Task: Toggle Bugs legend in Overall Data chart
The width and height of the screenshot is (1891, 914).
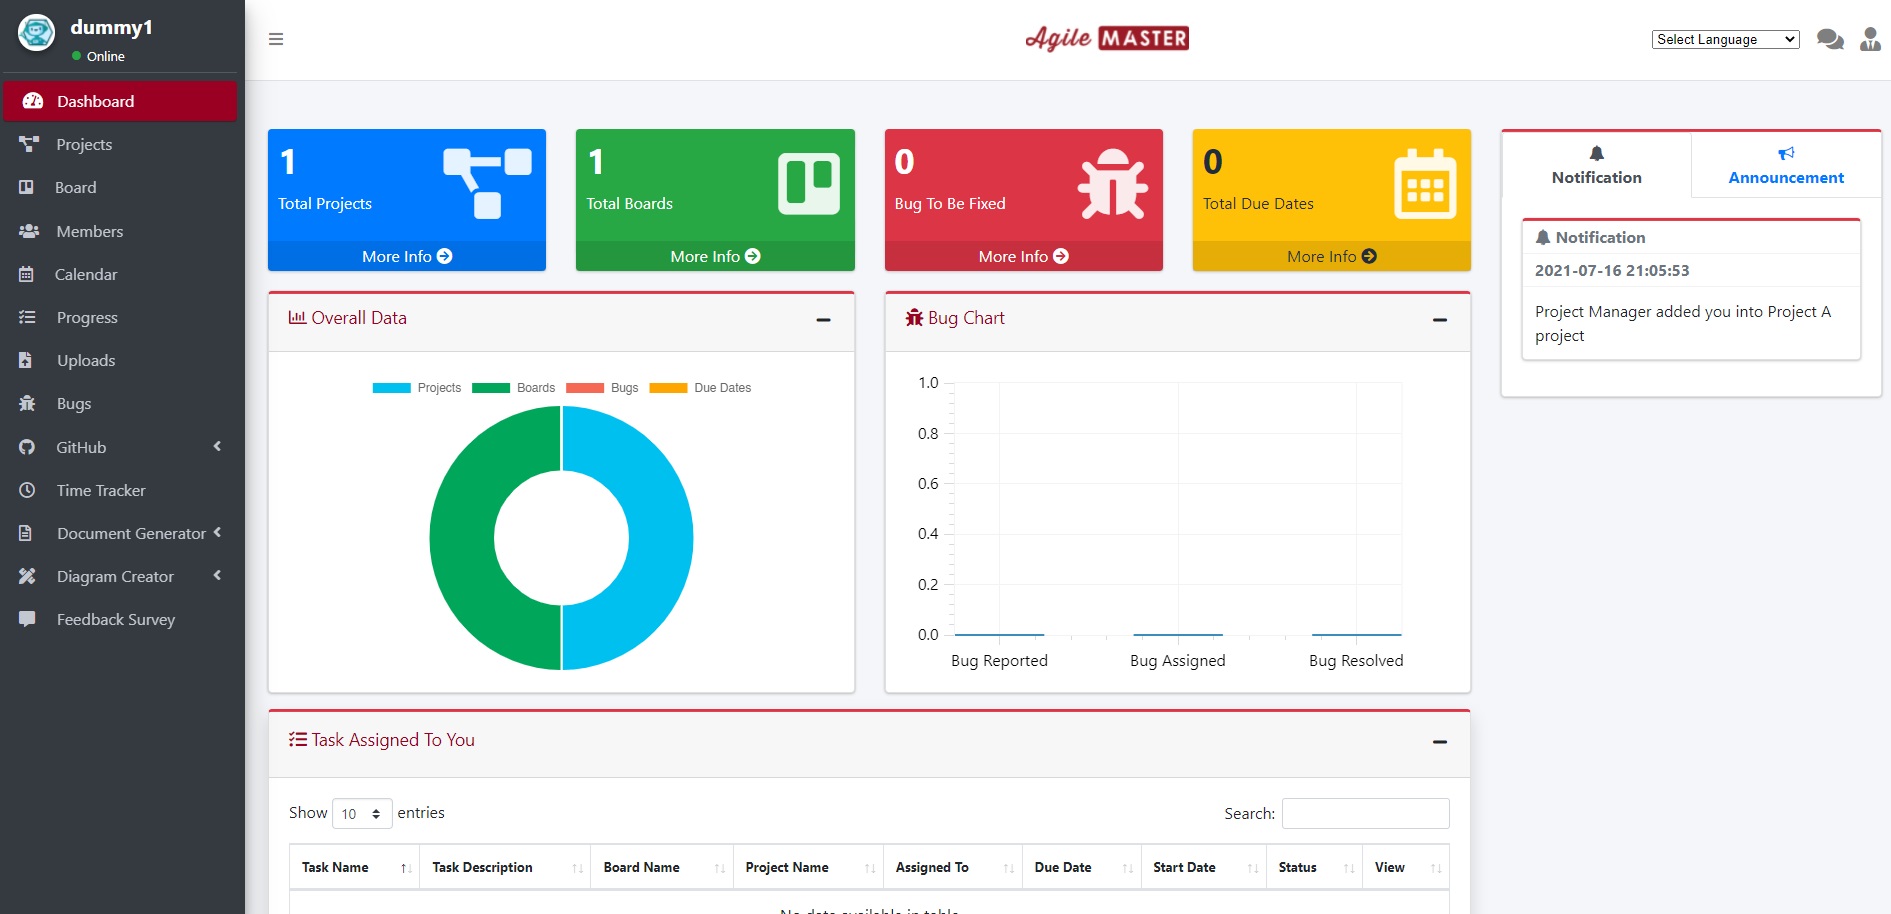Action: (x=602, y=388)
